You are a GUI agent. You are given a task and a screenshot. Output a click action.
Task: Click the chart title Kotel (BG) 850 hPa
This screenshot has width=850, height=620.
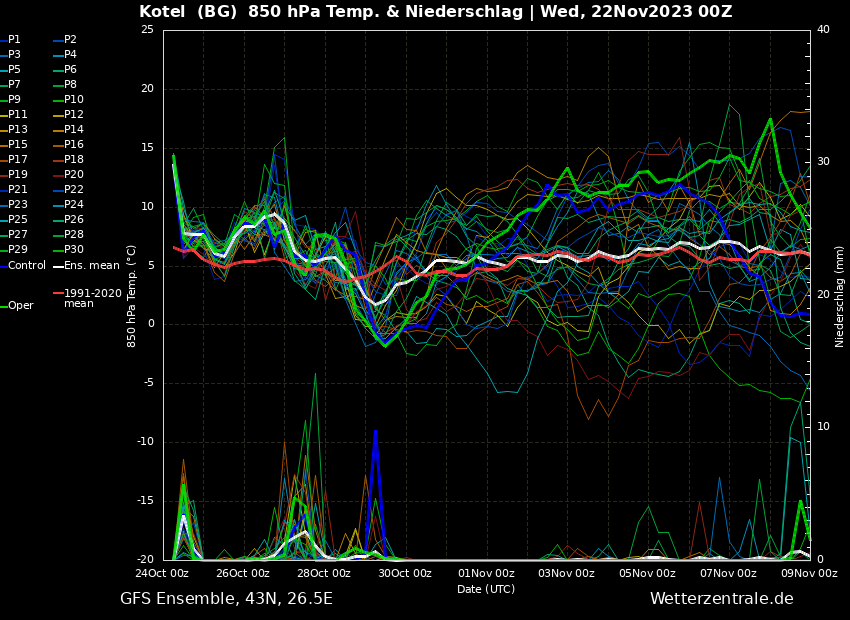tap(435, 12)
